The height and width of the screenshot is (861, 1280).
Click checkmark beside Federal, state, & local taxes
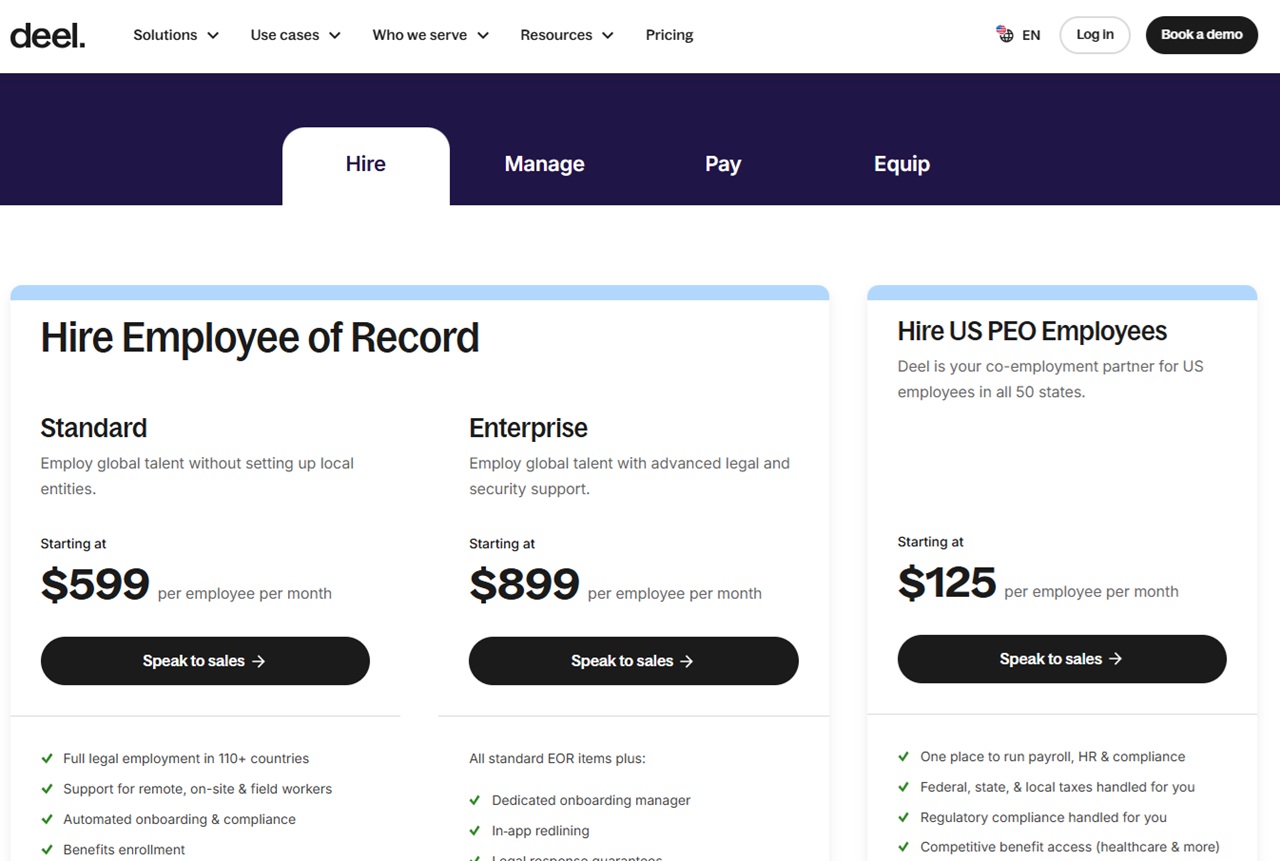pyautogui.click(x=904, y=787)
